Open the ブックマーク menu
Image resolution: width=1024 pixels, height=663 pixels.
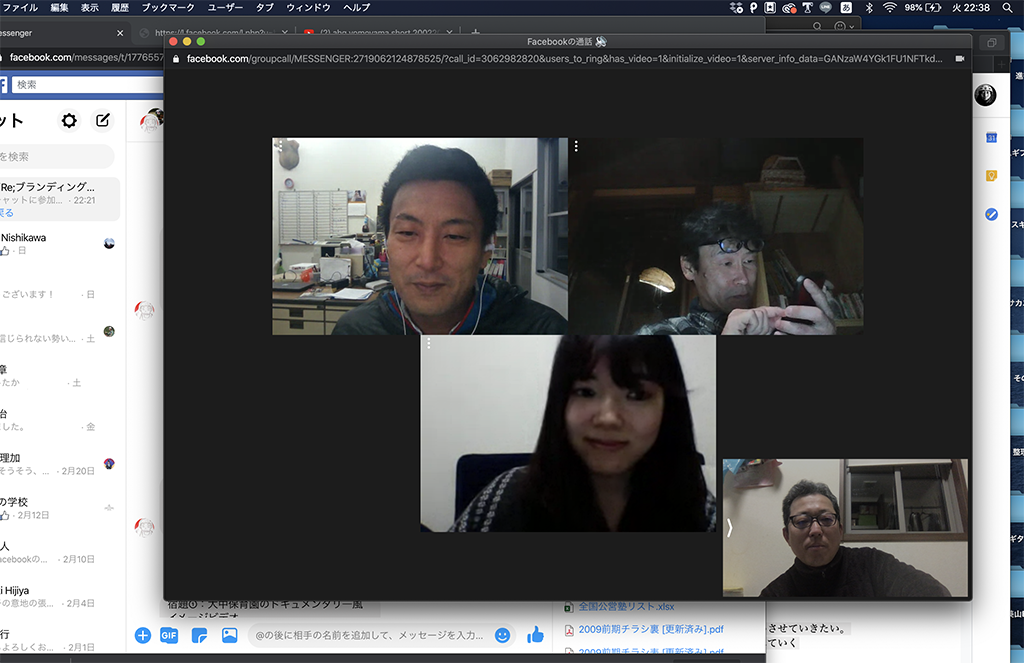(x=168, y=7)
